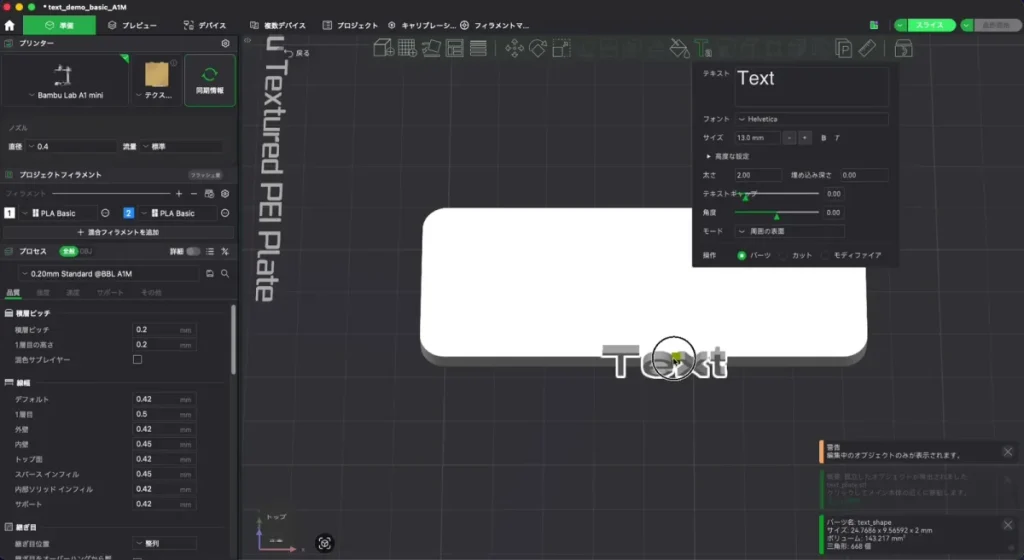This screenshot has width=1024, height=560.
Task: Click the スライス button
Action: click(x=930, y=25)
